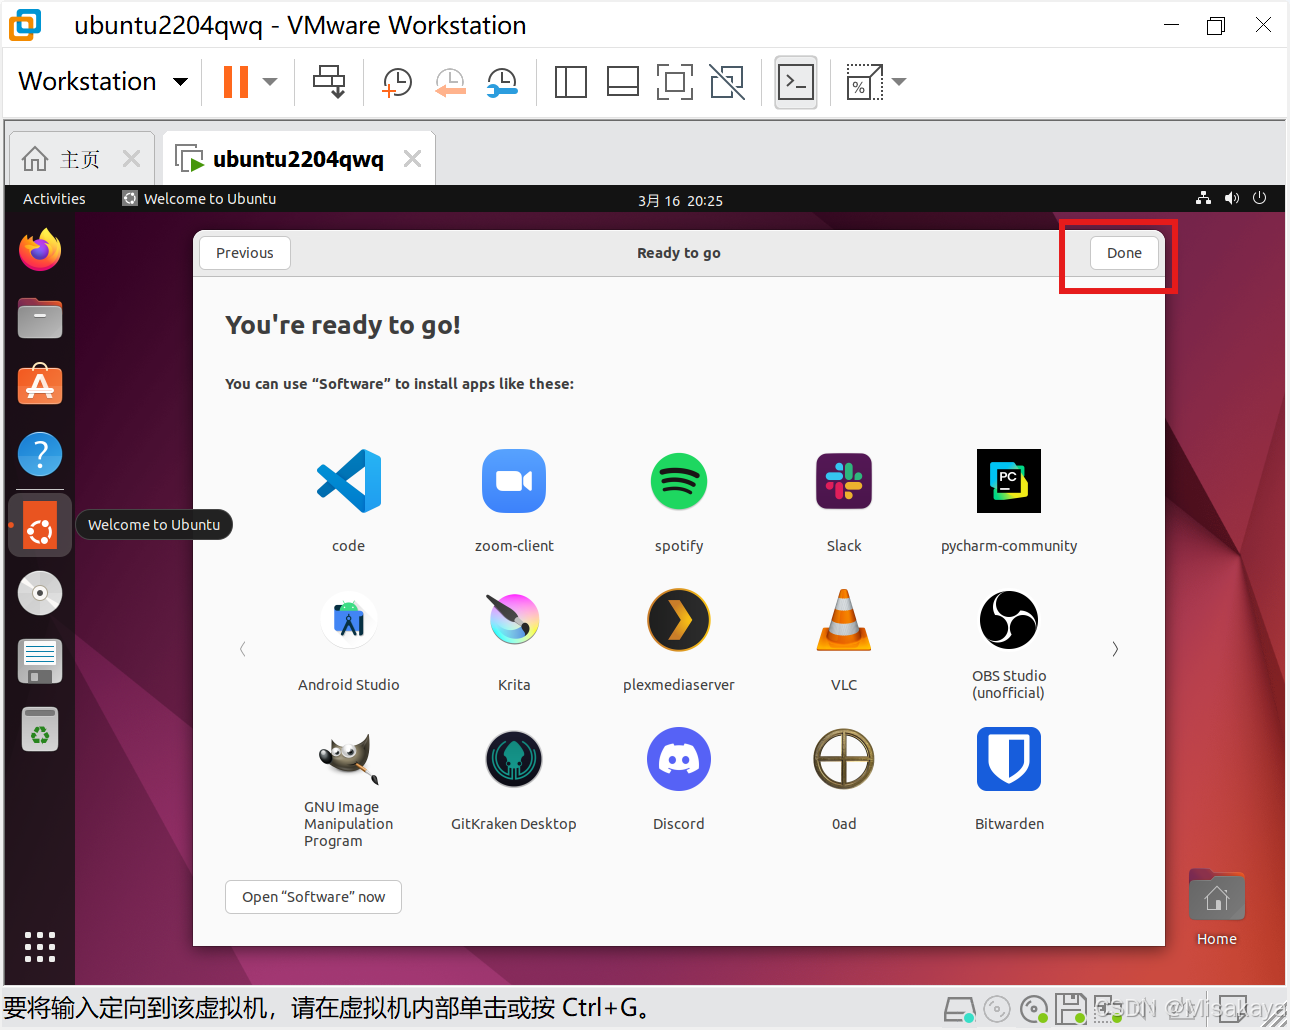
Task: Send Ctrl+Alt+Del to the VM
Action: (329, 82)
